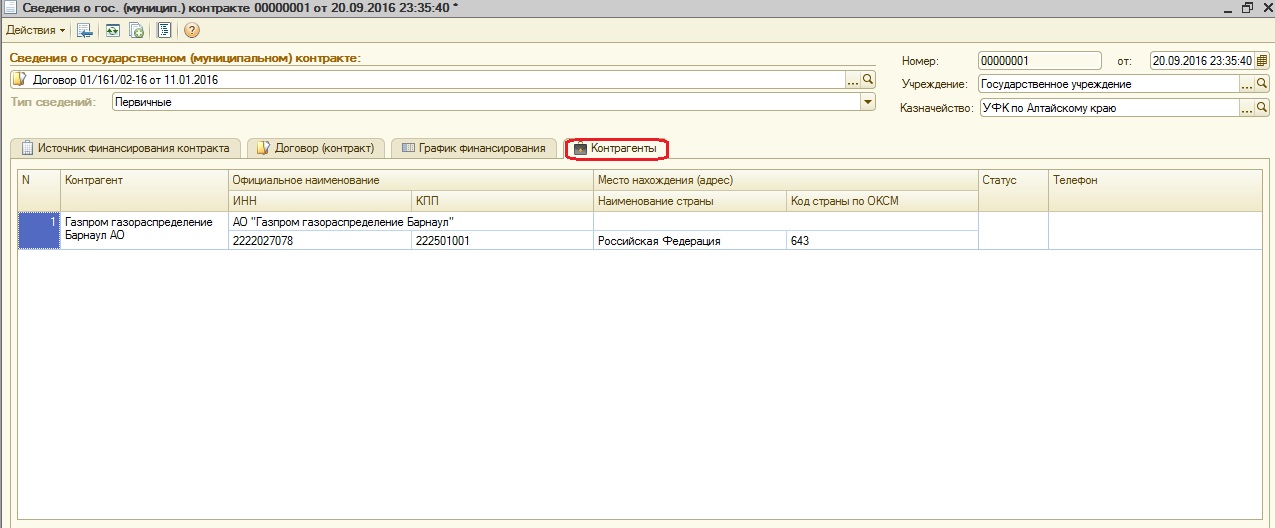The width and height of the screenshot is (1275, 528).
Task: Switch to the График финансирования tab
Action: pyautogui.click(x=473, y=148)
